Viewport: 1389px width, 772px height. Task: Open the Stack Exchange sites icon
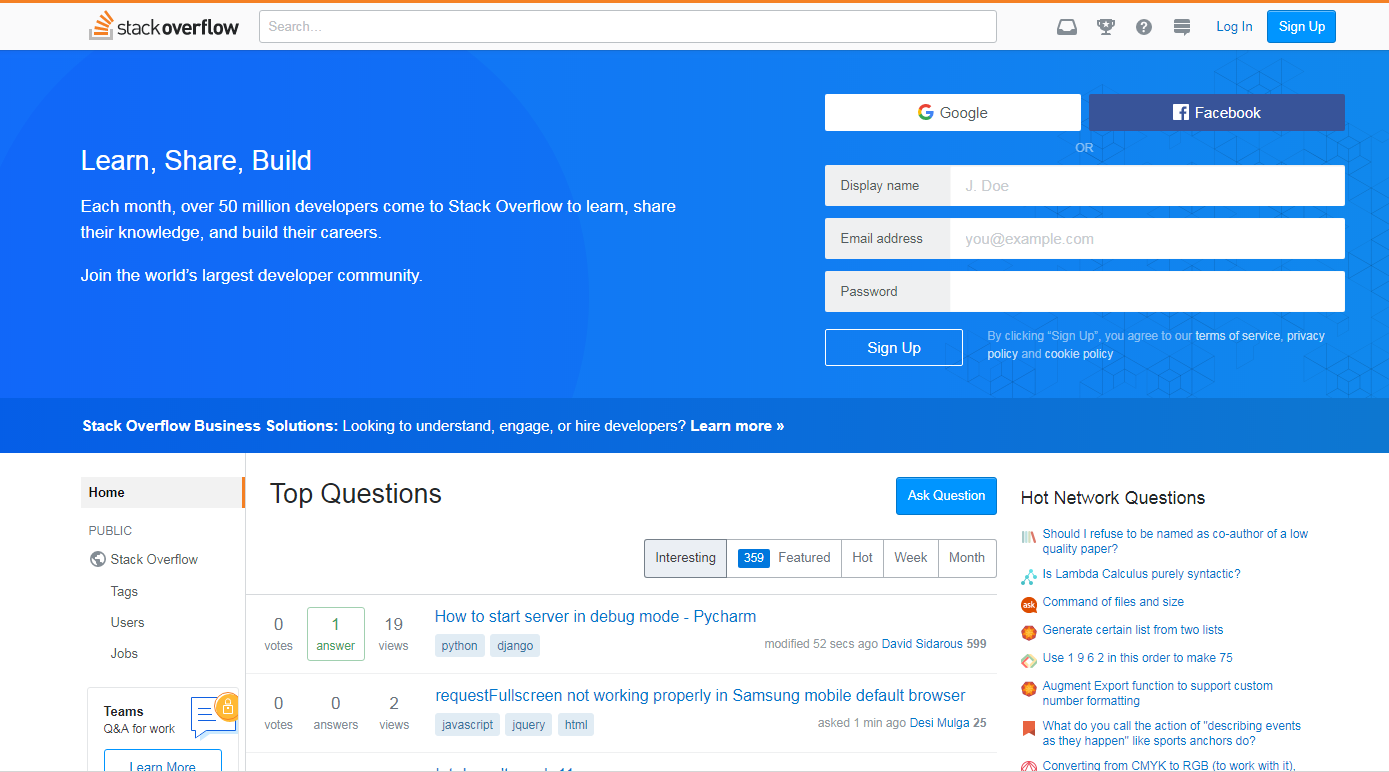(x=1182, y=27)
